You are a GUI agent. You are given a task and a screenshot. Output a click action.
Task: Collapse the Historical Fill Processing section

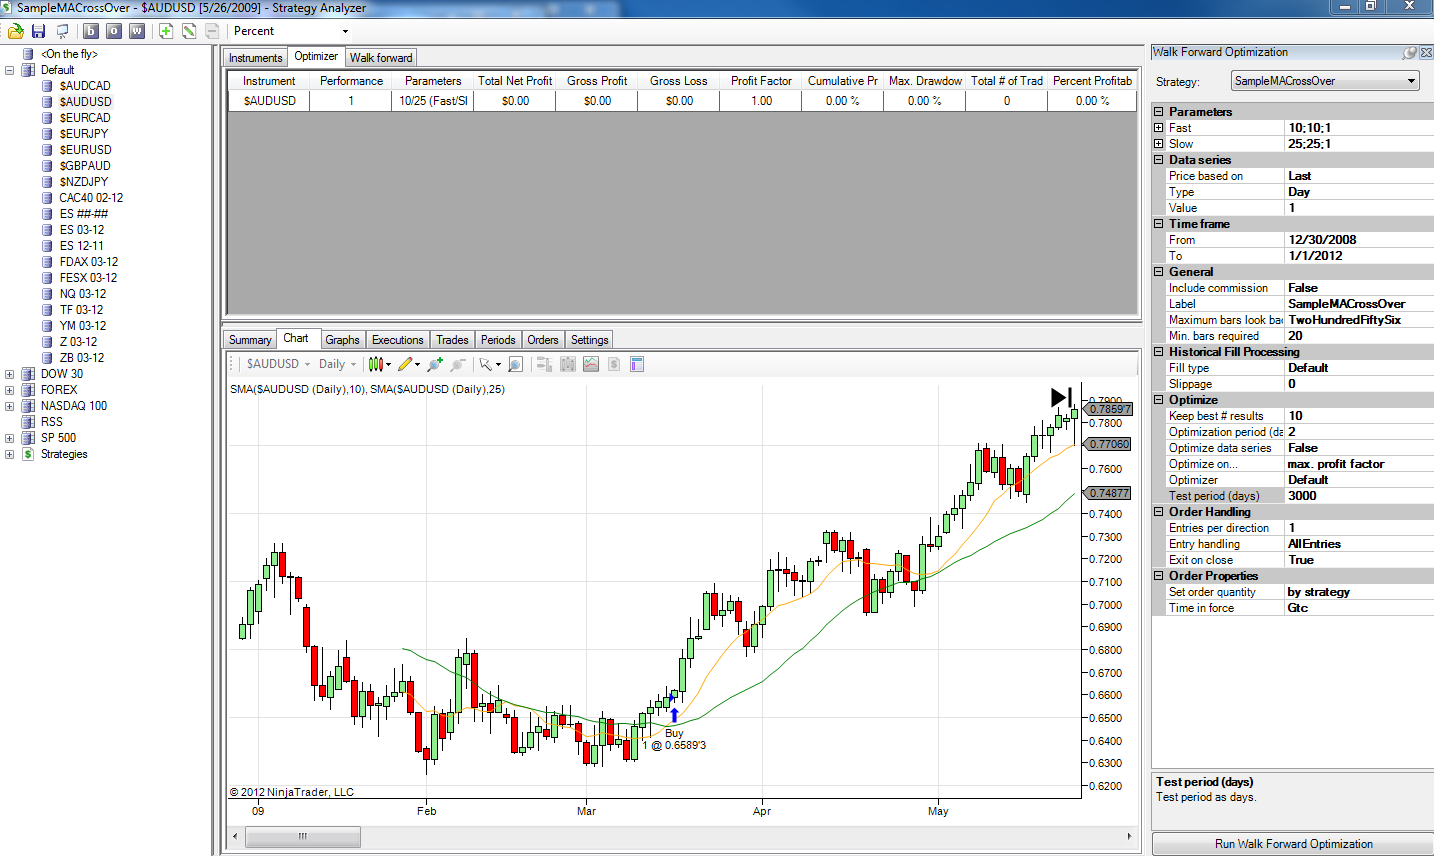(x=1159, y=352)
